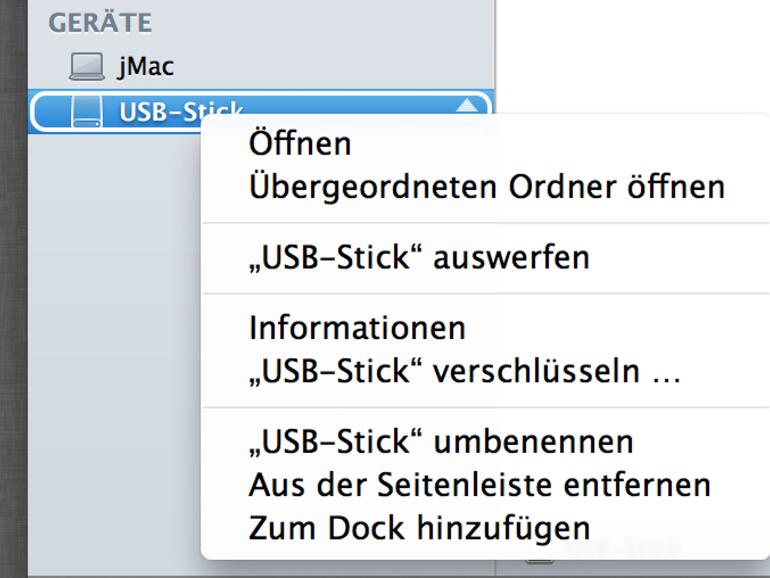The image size is (770, 578).
Task: Click "Aus der Seitenleiste entfernen"
Action: [x=479, y=484]
